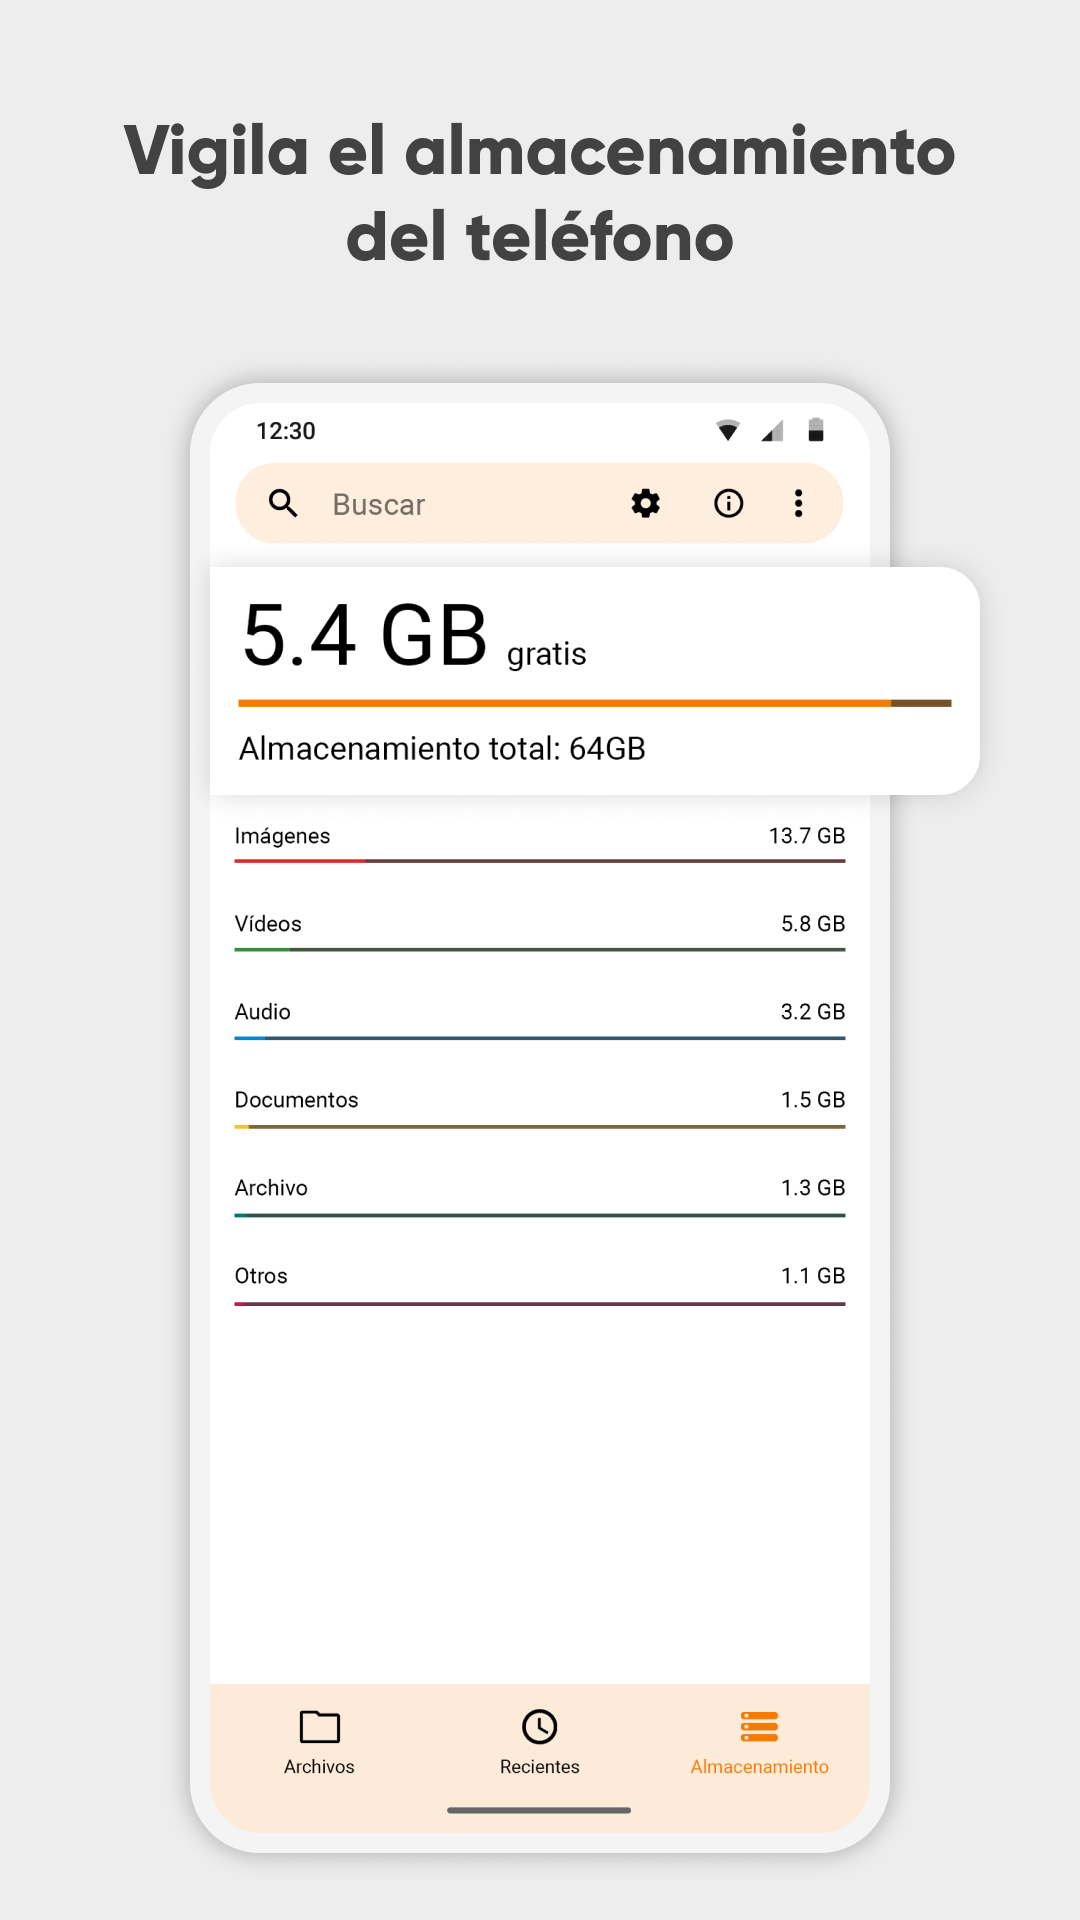Click the Audio usage progress bar
1080x1920 pixels.
click(540, 1037)
